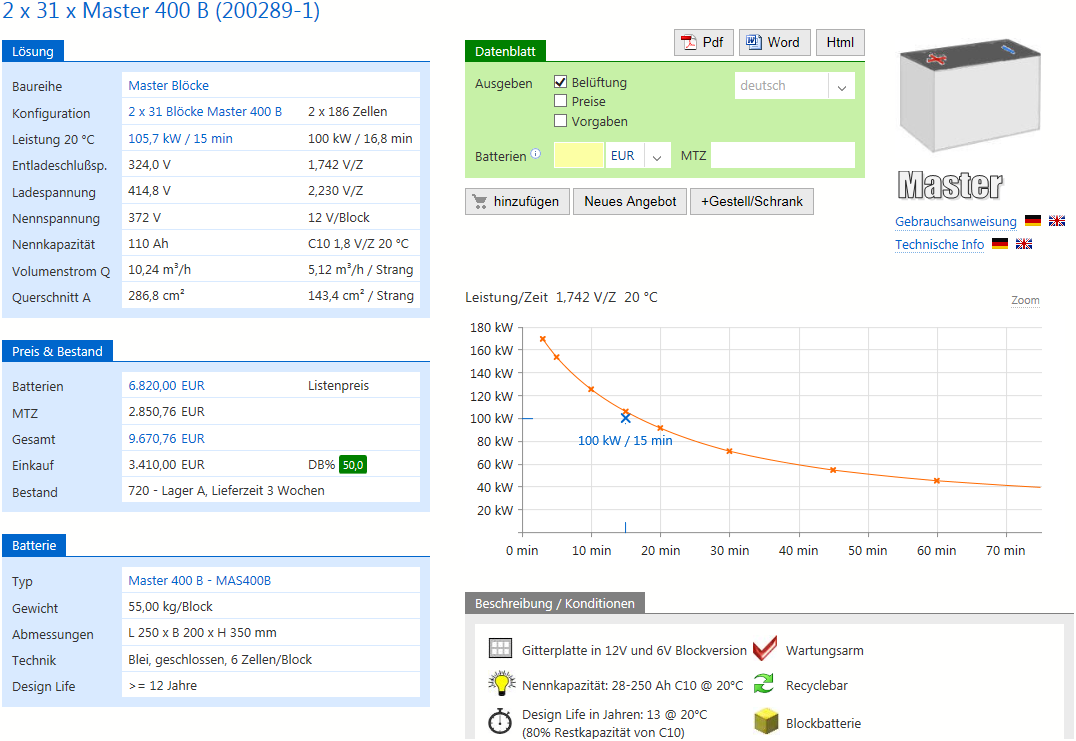
Task: Click the Zoom link above the chart
Action: click(1025, 301)
